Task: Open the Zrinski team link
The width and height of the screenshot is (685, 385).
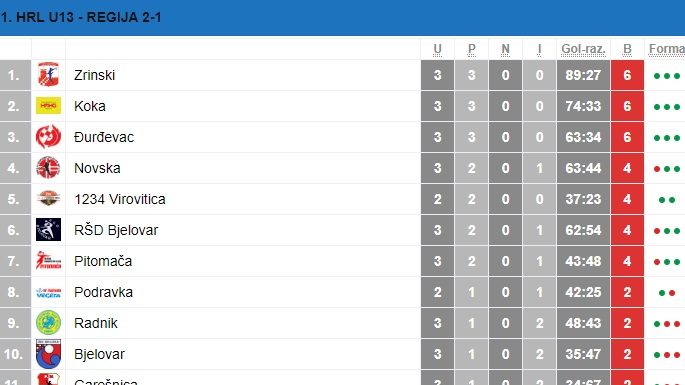Action: pyautogui.click(x=94, y=75)
